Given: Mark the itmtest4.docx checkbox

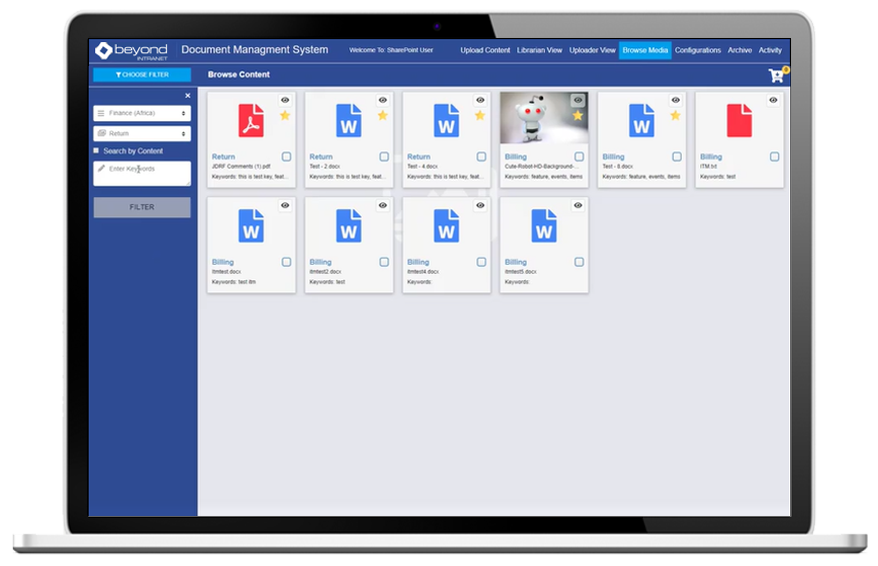Looking at the screenshot, I should click(x=482, y=262).
